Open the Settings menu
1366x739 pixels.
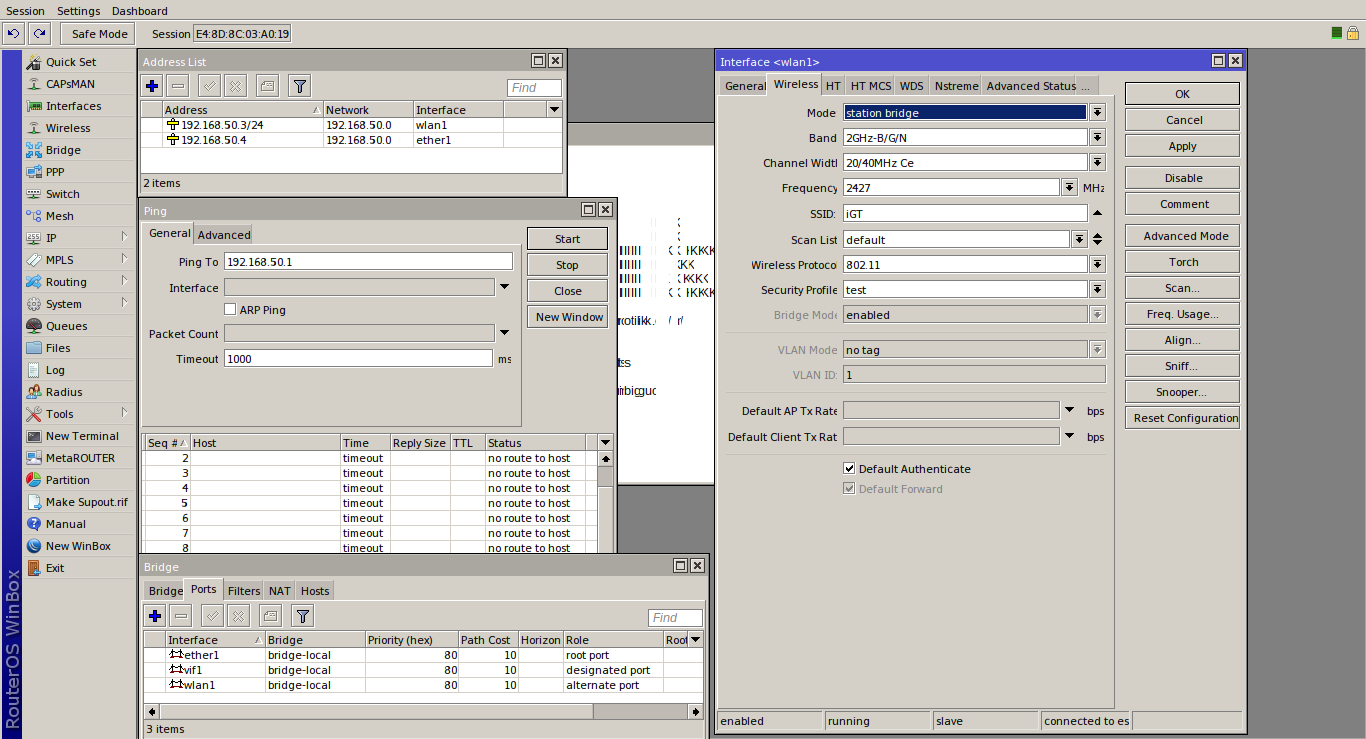(78, 11)
